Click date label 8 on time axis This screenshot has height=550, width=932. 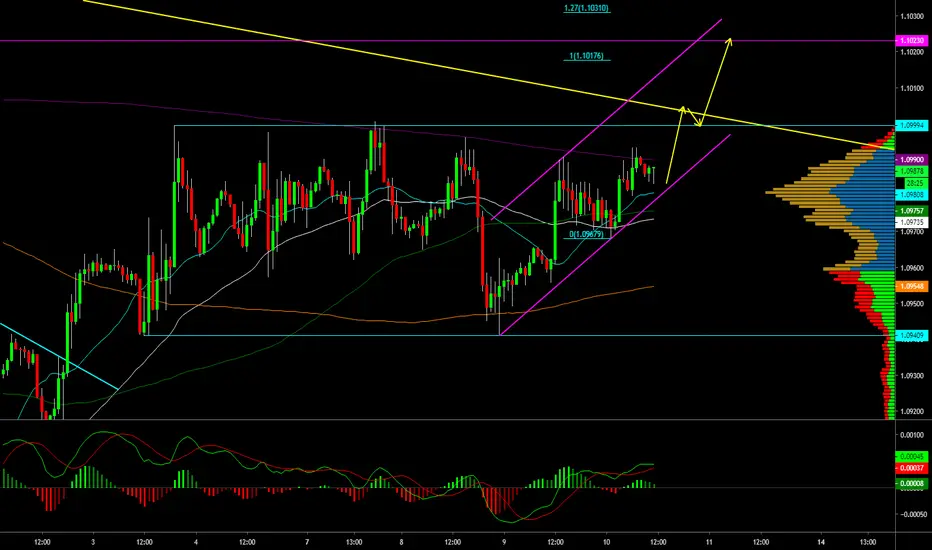point(402,542)
